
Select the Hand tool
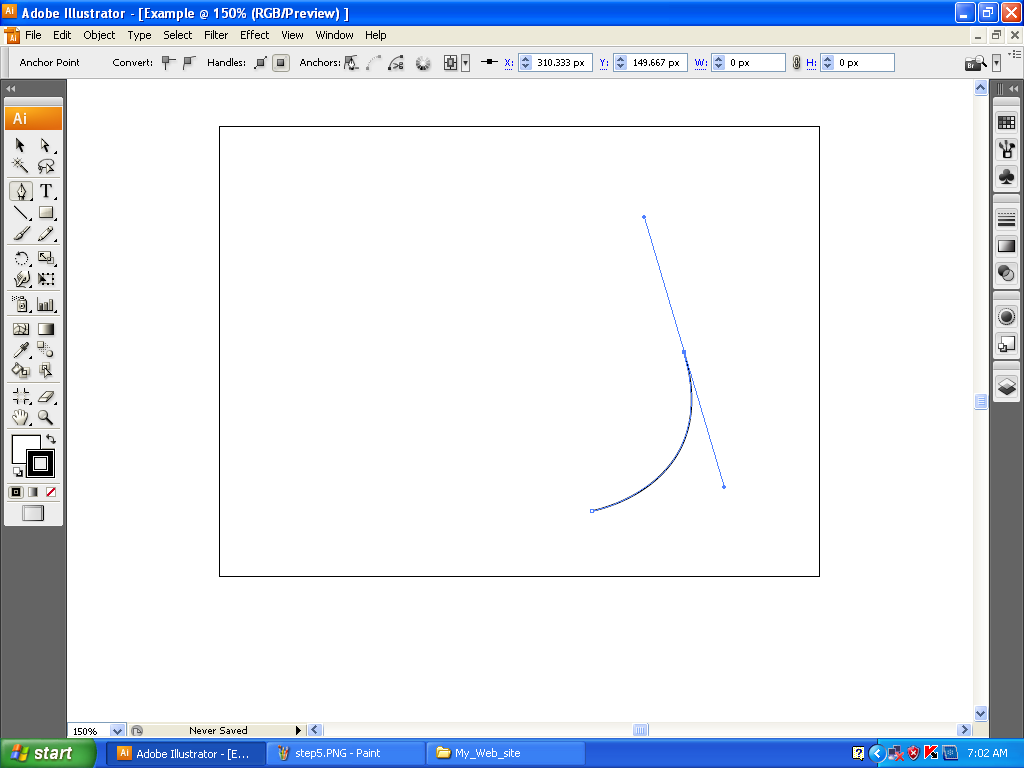coord(20,417)
